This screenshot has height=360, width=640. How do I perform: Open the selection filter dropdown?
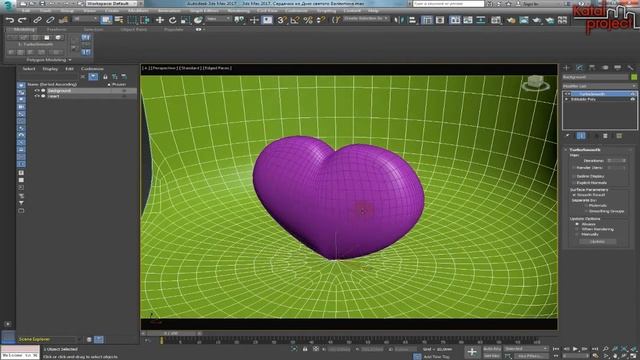coord(85,19)
